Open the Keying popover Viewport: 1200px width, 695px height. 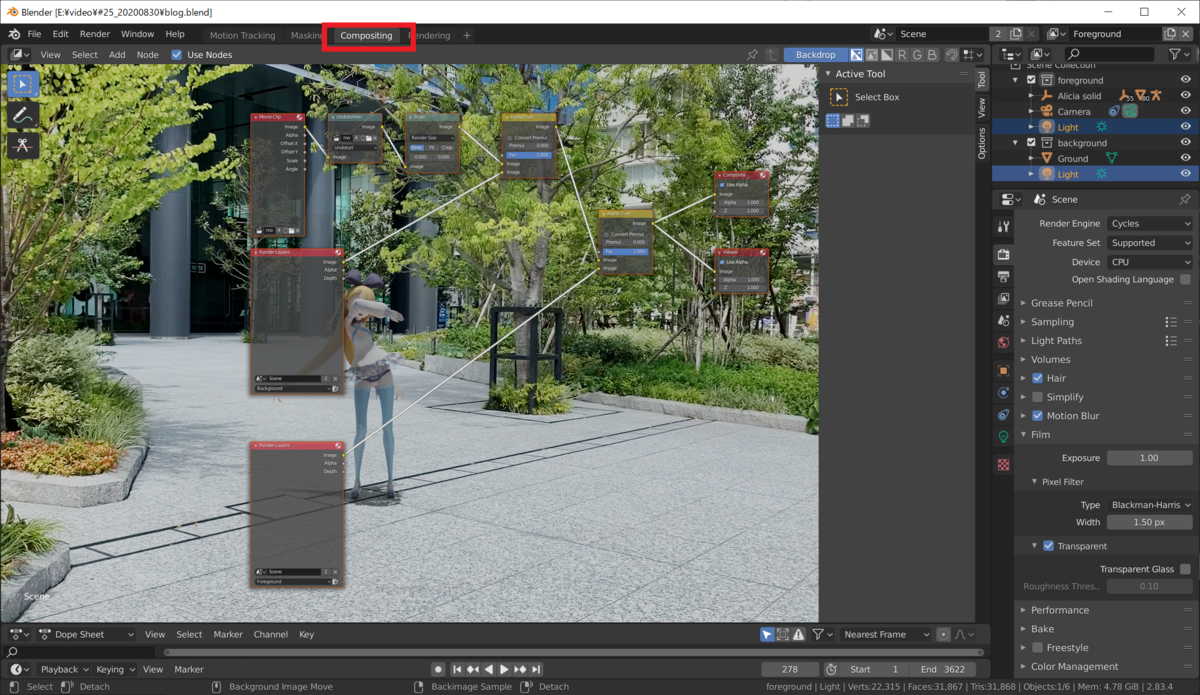pyautogui.click(x=115, y=669)
